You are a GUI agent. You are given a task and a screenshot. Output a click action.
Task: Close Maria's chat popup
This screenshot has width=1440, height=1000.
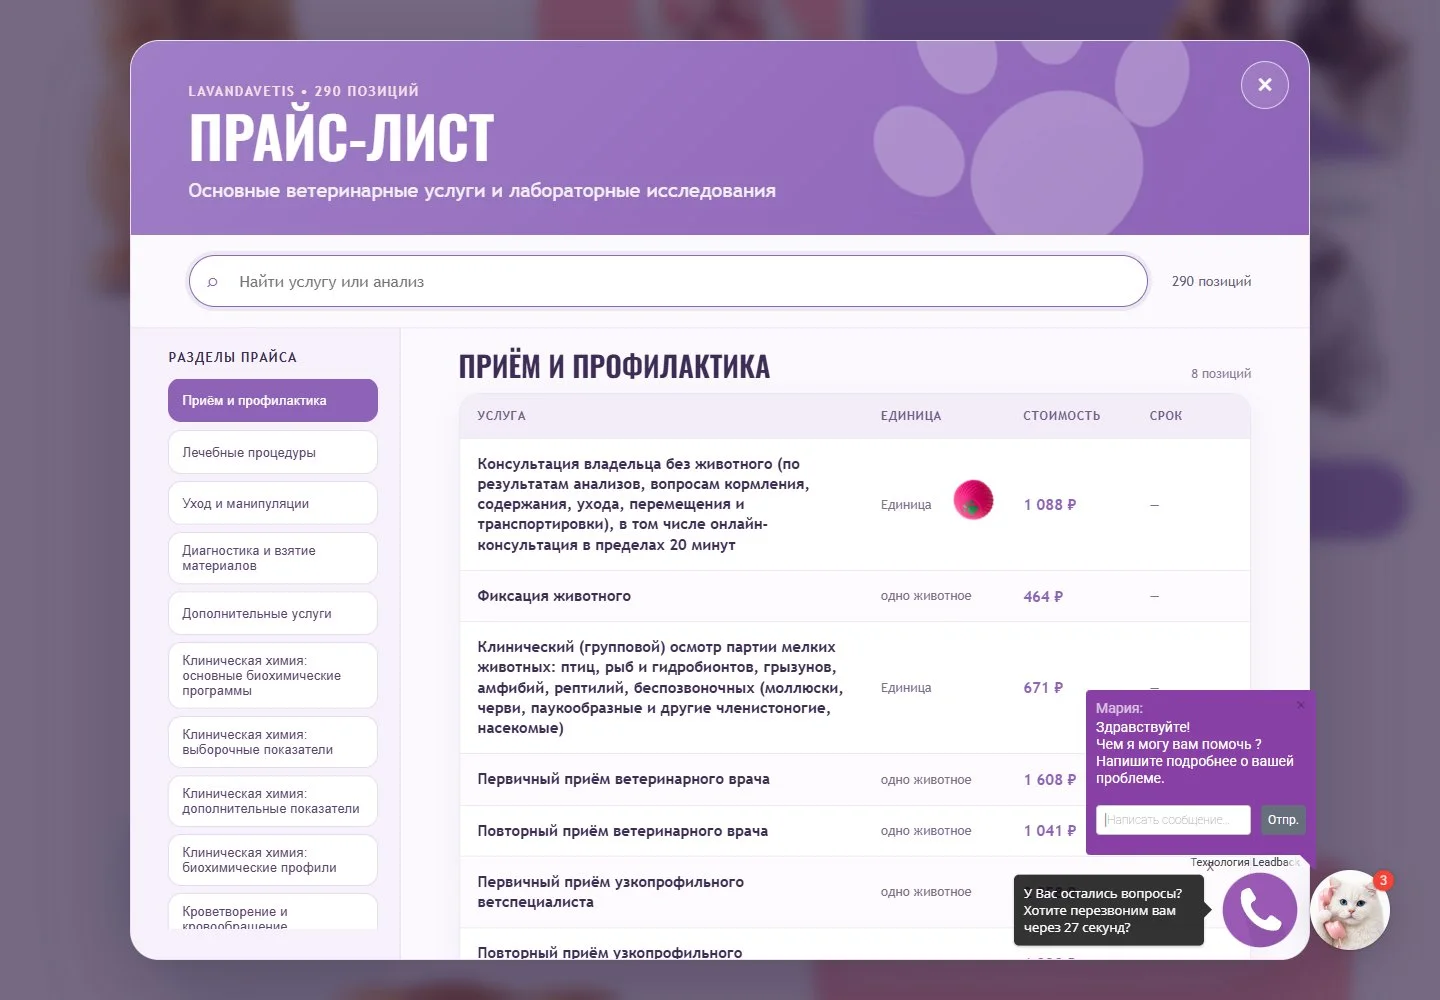click(1301, 705)
